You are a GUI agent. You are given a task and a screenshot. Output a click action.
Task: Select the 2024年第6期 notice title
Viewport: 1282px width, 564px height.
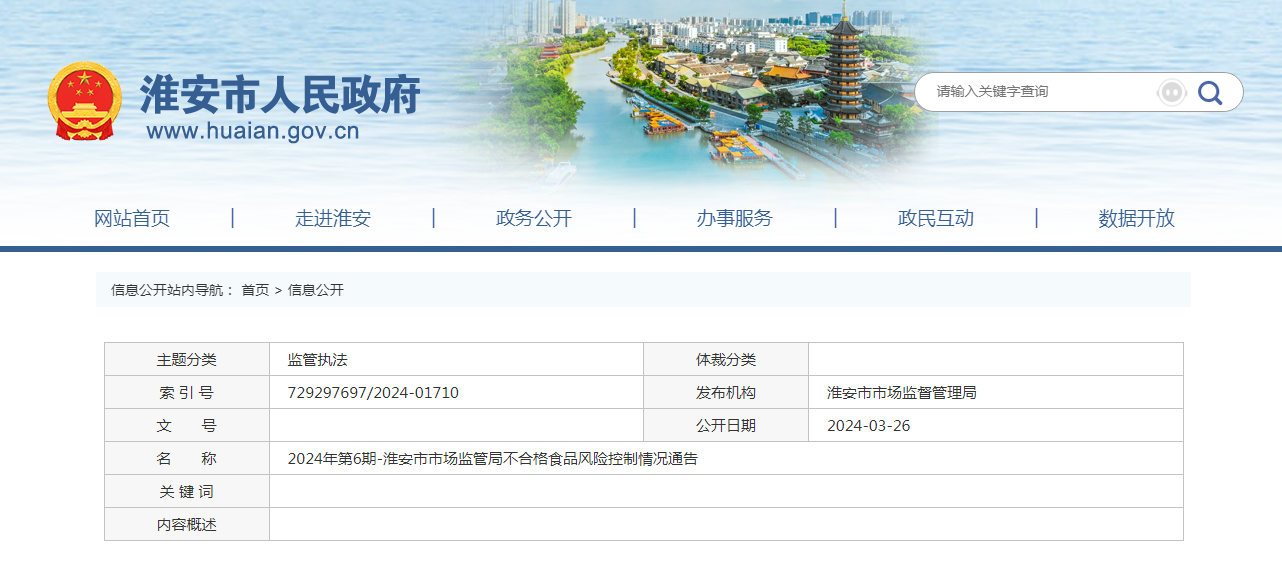pos(493,459)
